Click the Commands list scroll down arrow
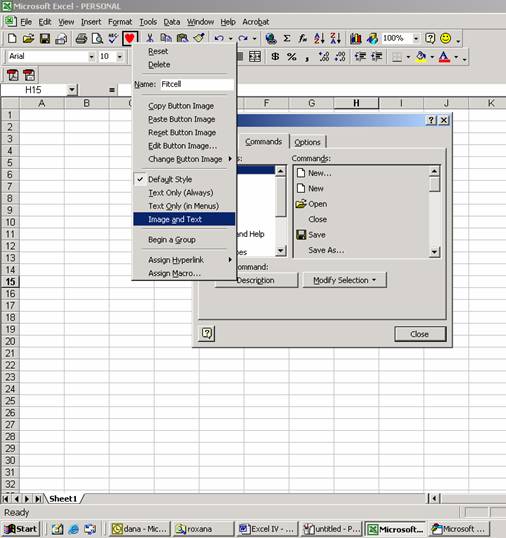The height and width of the screenshot is (538, 506). click(434, 252)
